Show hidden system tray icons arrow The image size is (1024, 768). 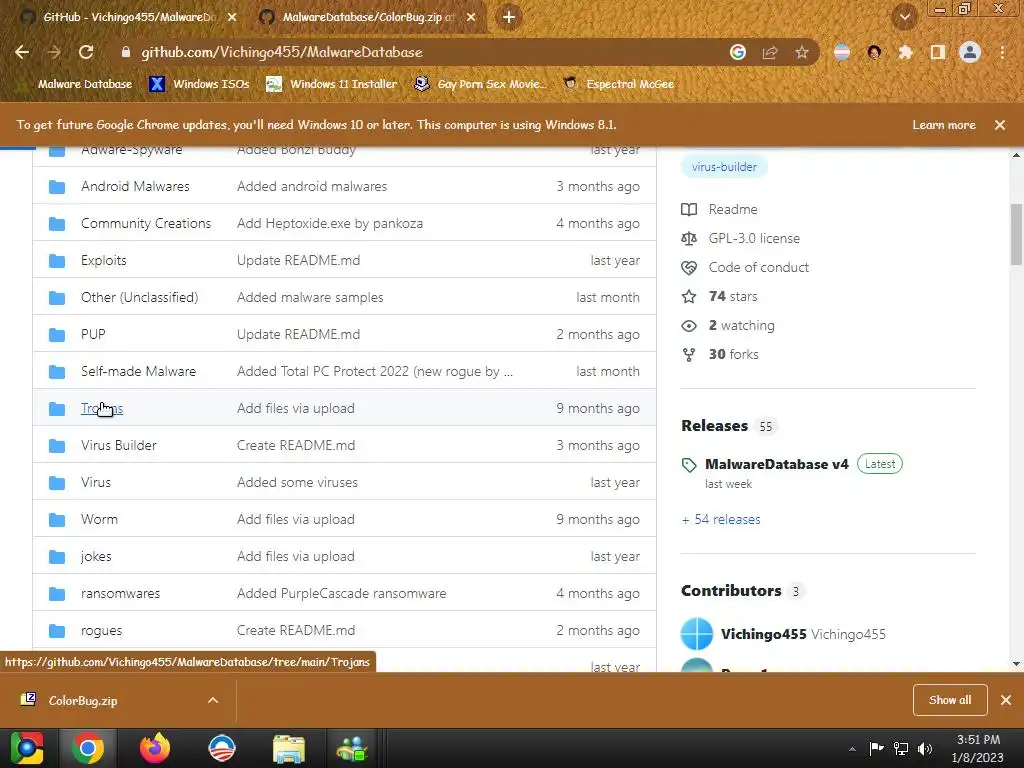tap(852, 749)
